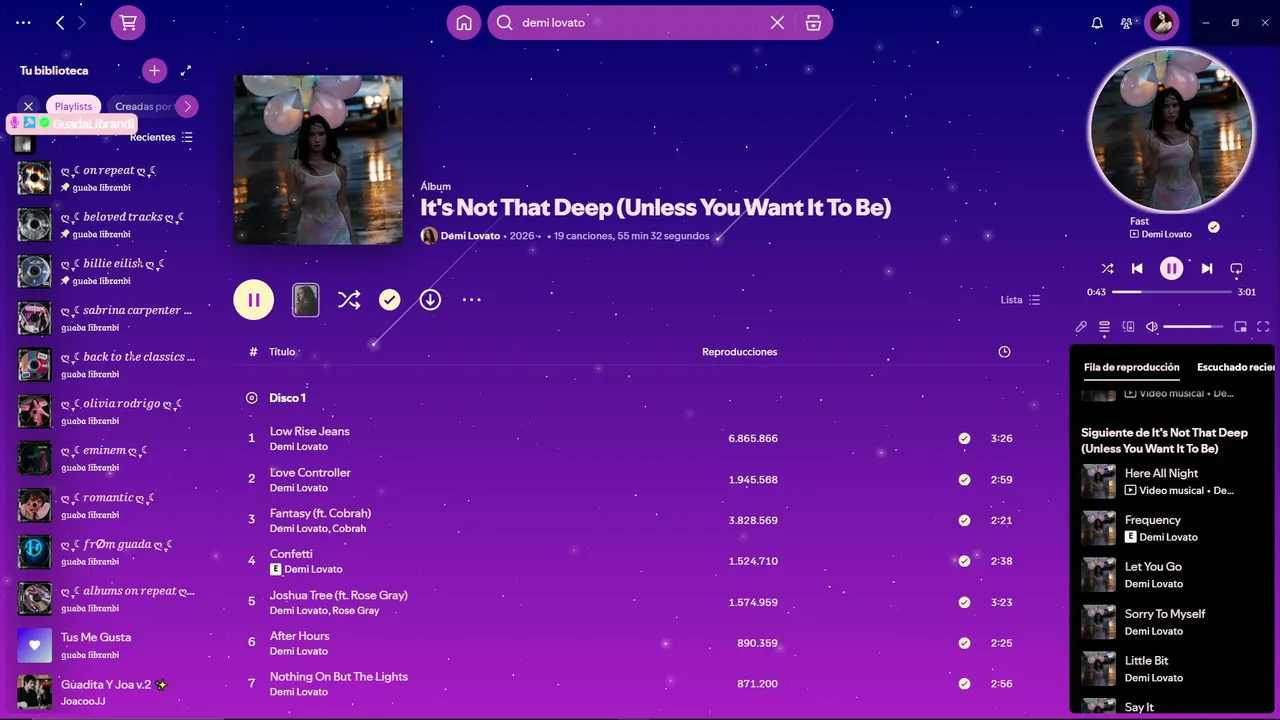1280x720 pixels.
Task: Toggle saved check for Joshua Tree
Action: pyautogui.click(x=964, y=602)
